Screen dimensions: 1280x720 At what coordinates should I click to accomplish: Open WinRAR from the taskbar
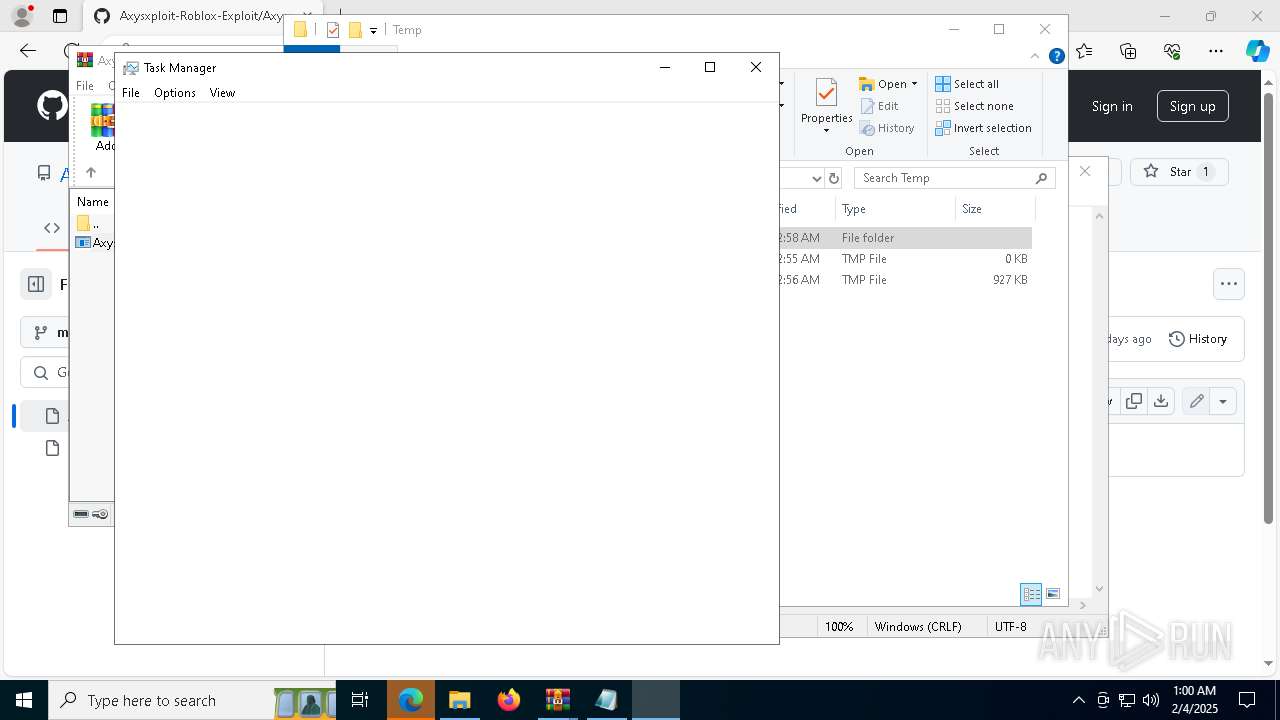(558, 700)
